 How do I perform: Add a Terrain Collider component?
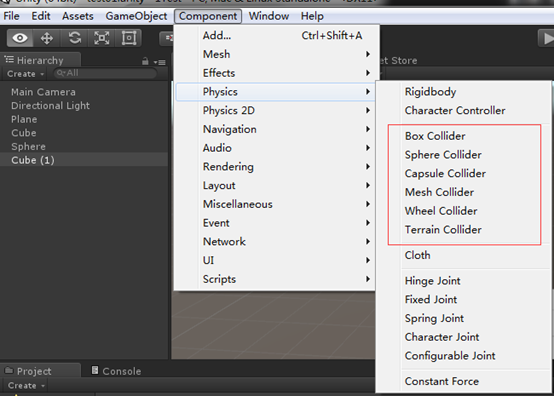[464, 230]
